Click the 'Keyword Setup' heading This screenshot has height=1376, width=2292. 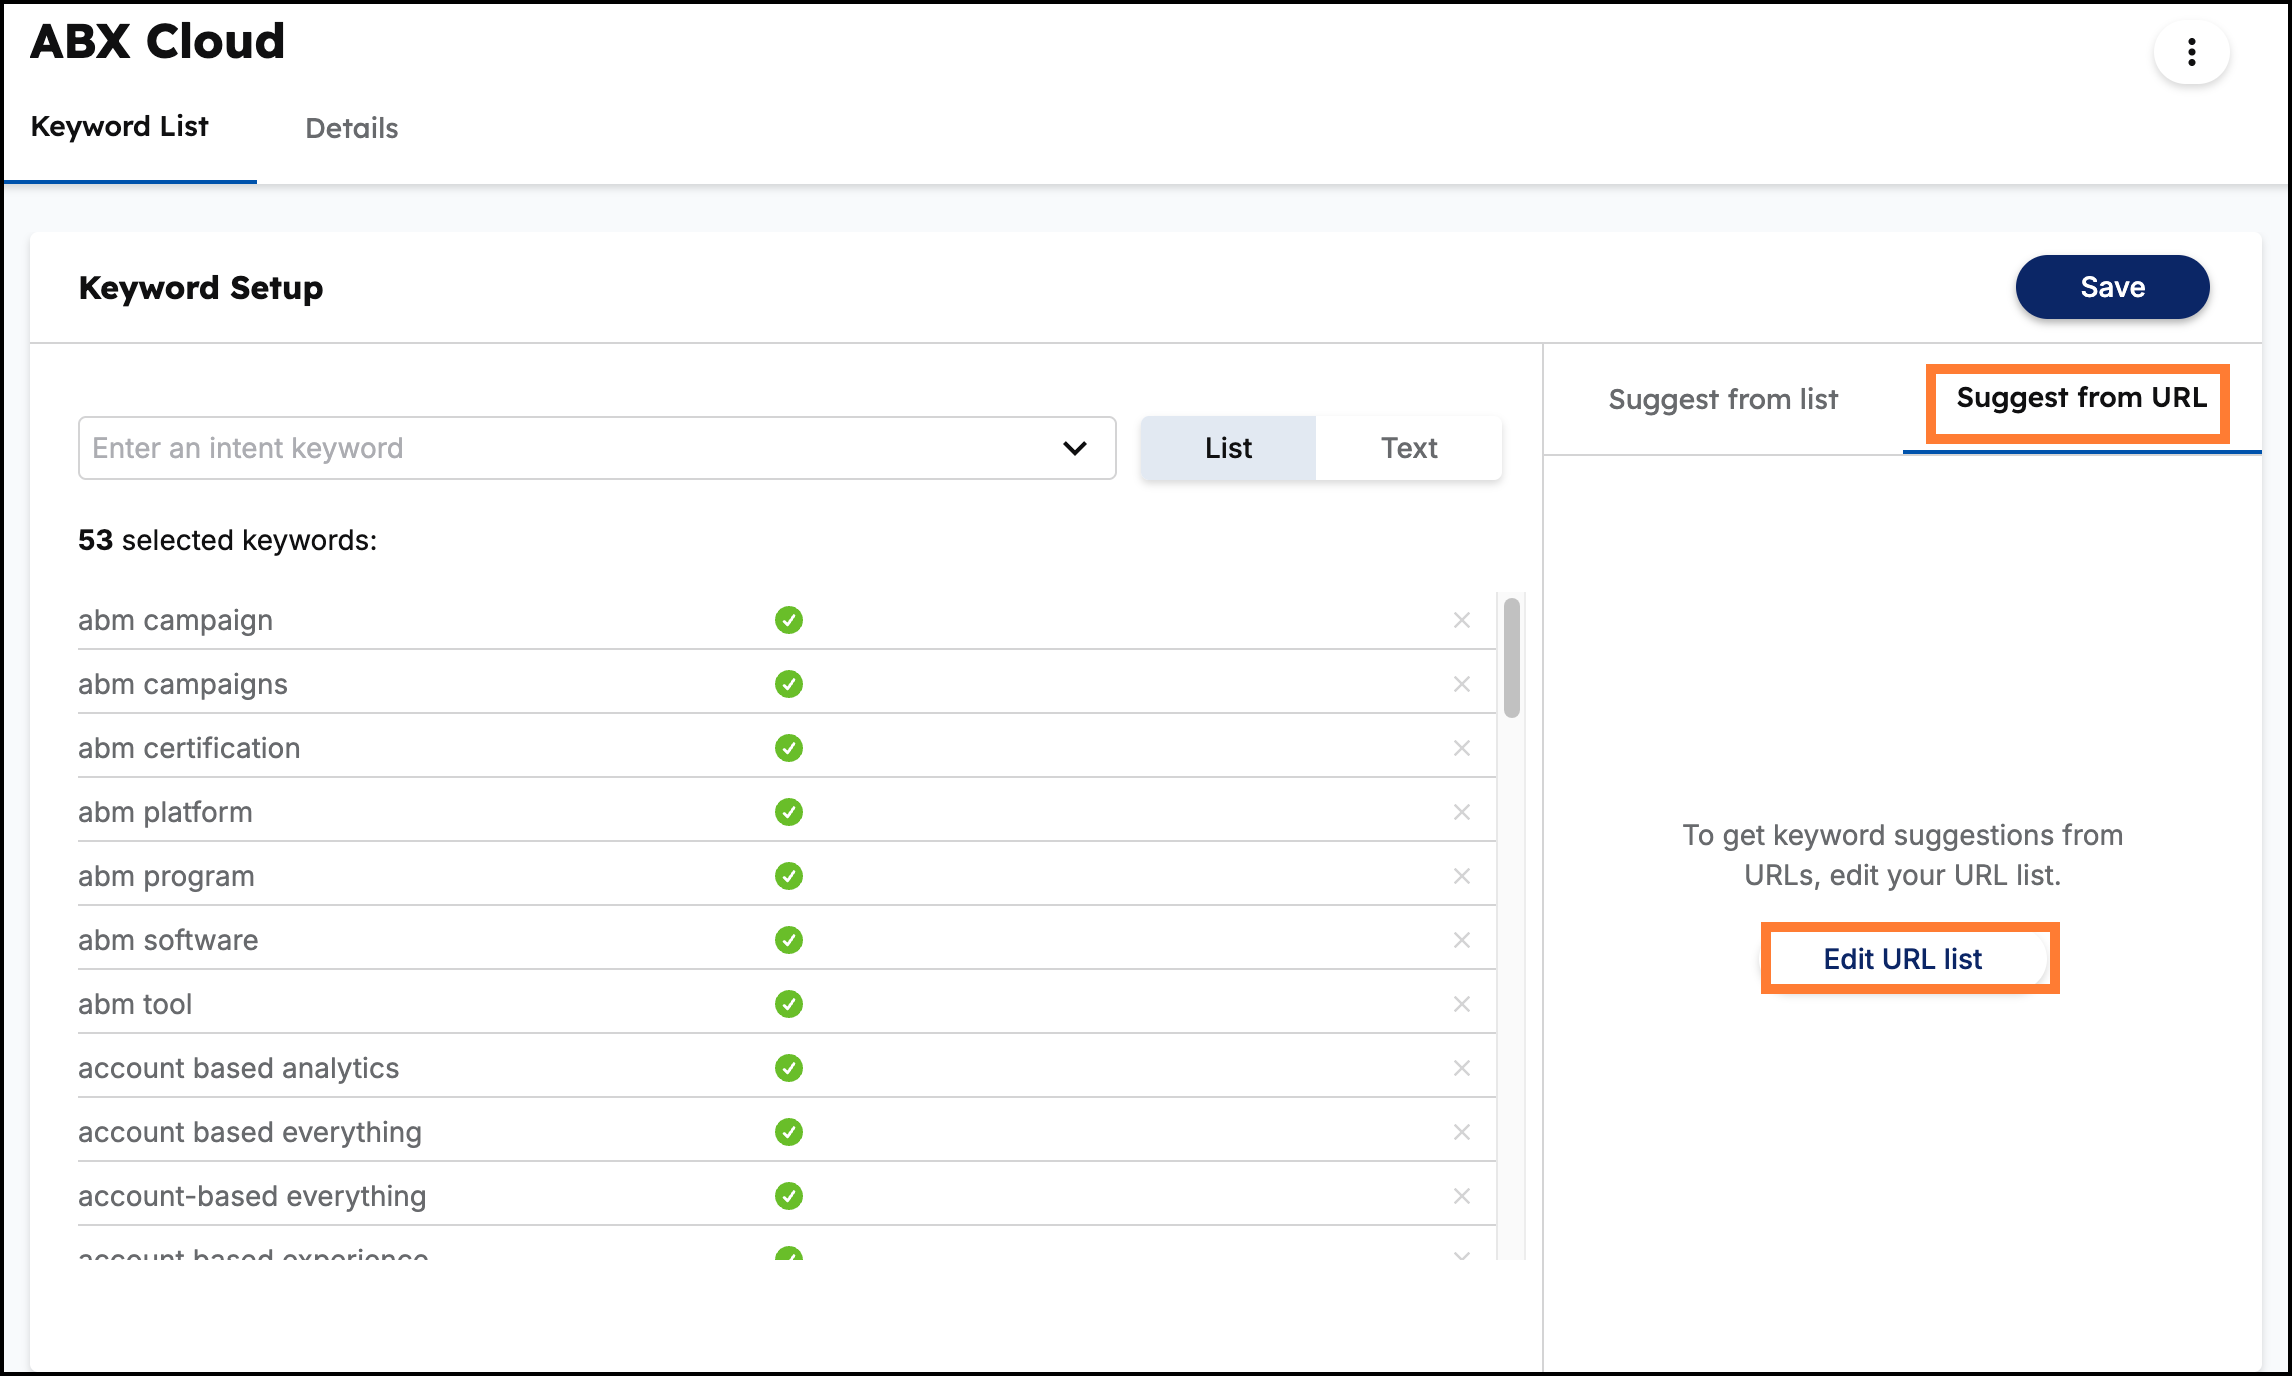pyautogui.click(x=201, y=288)
